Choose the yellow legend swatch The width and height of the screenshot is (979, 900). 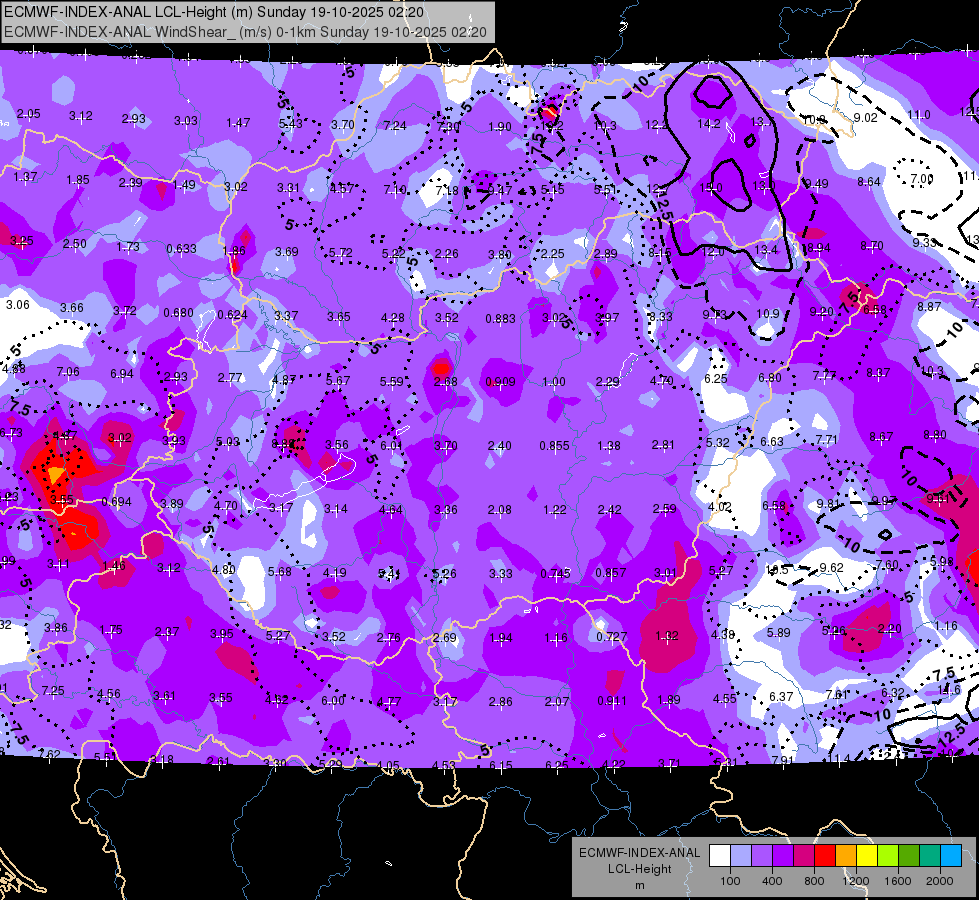tap(867, 856)
